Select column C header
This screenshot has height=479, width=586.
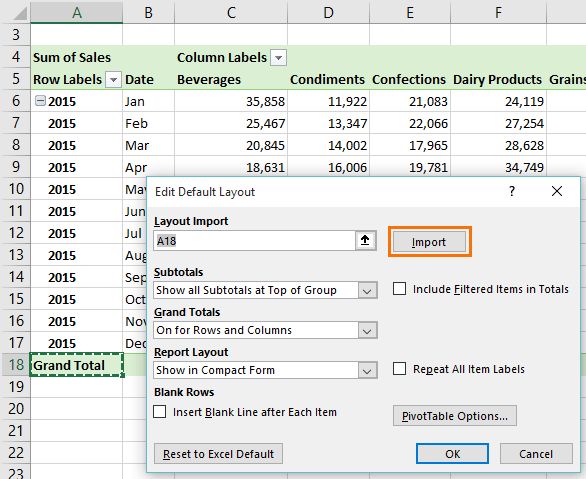coord(231,12)
